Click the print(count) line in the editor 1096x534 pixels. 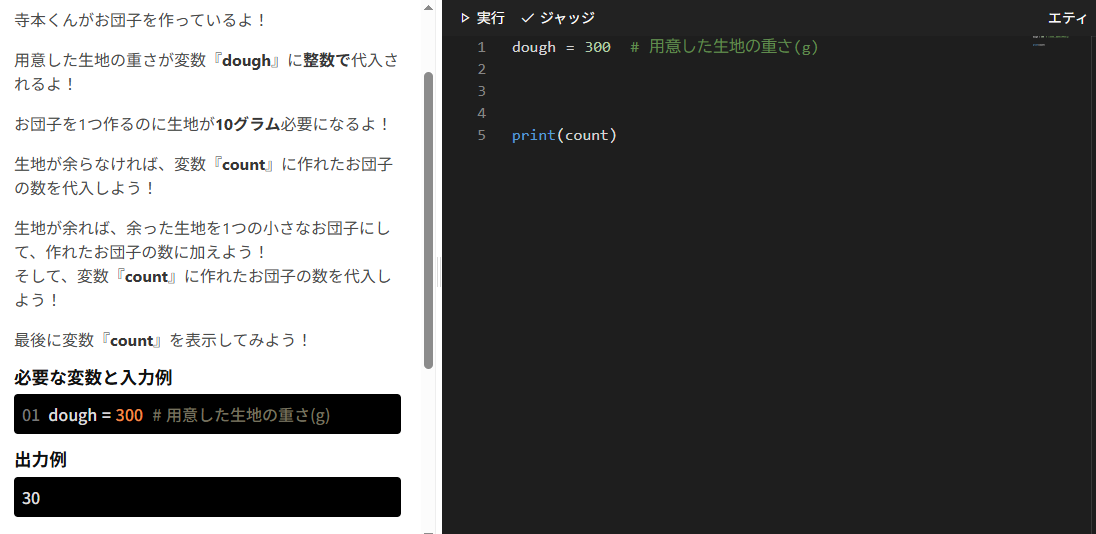click(x=564, y=135)
